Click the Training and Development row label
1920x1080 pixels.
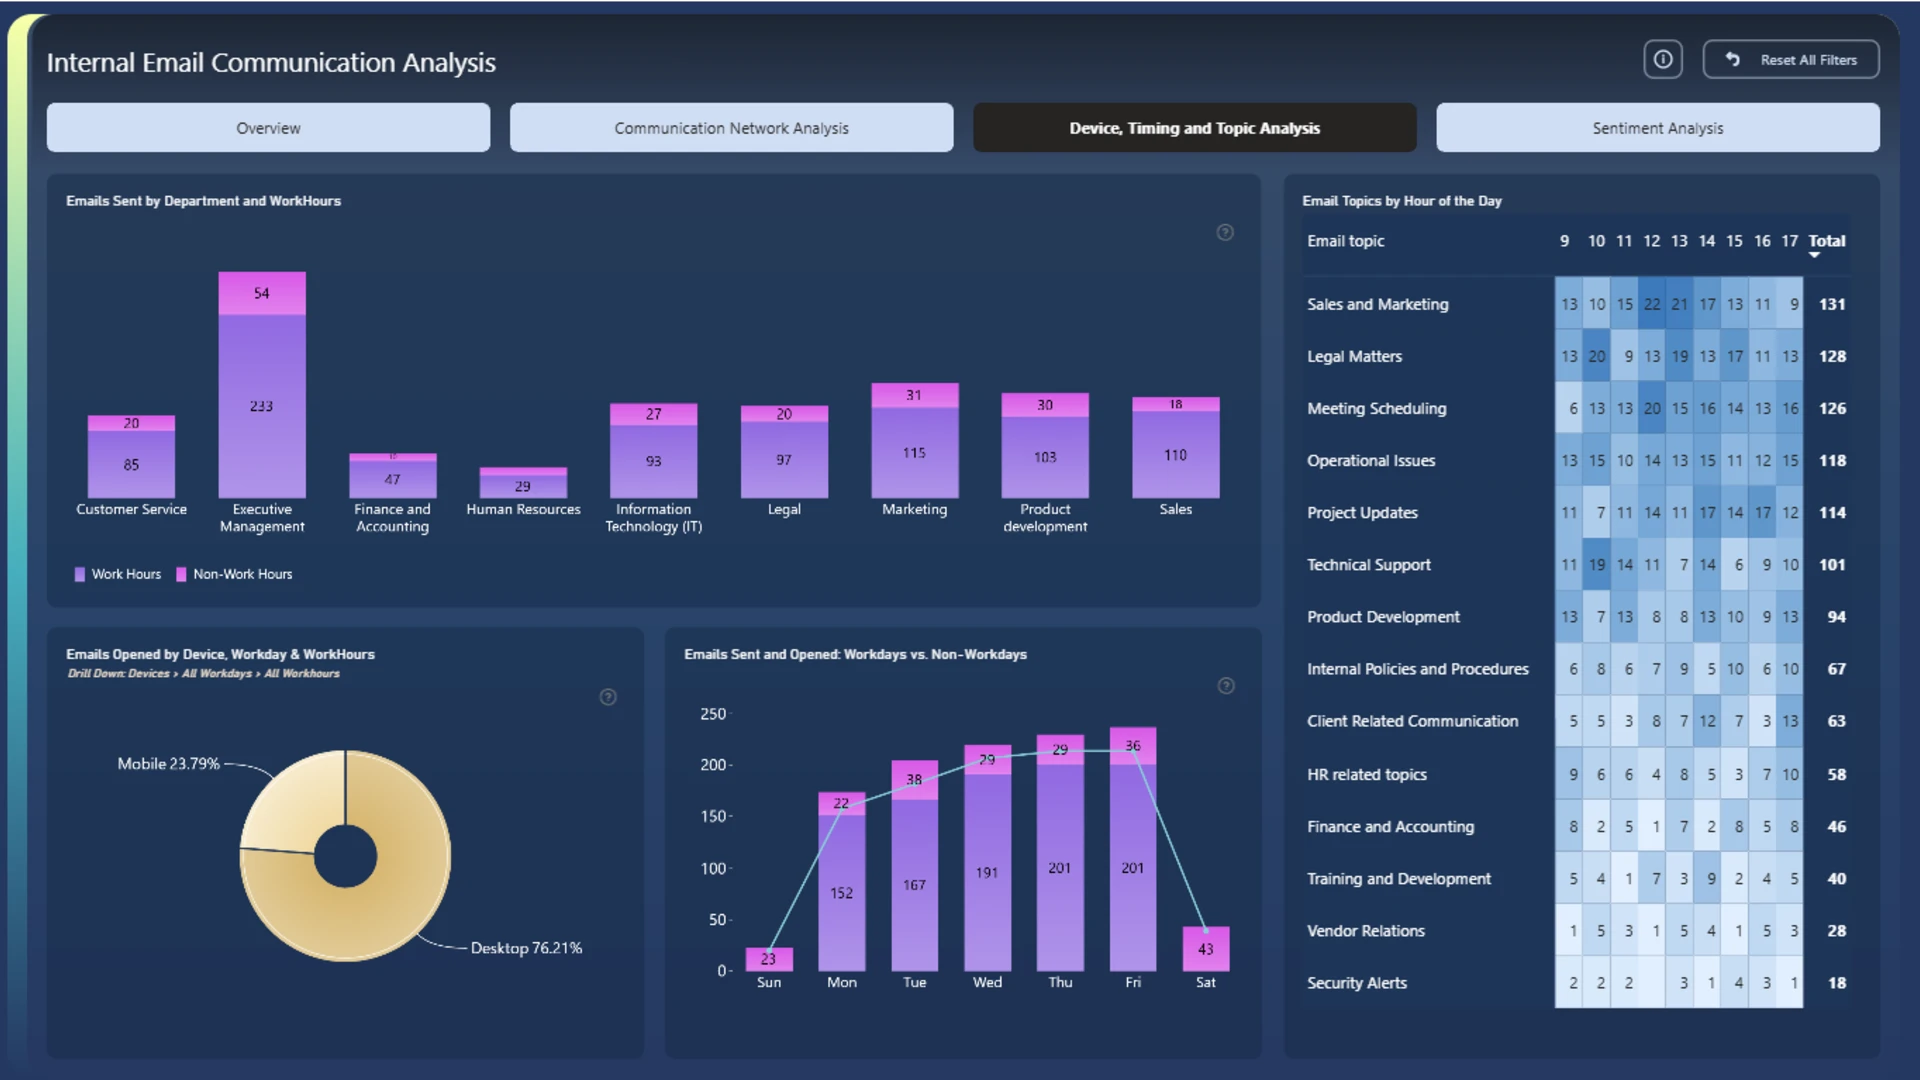pyautogui.click(x=1398, y=879)
